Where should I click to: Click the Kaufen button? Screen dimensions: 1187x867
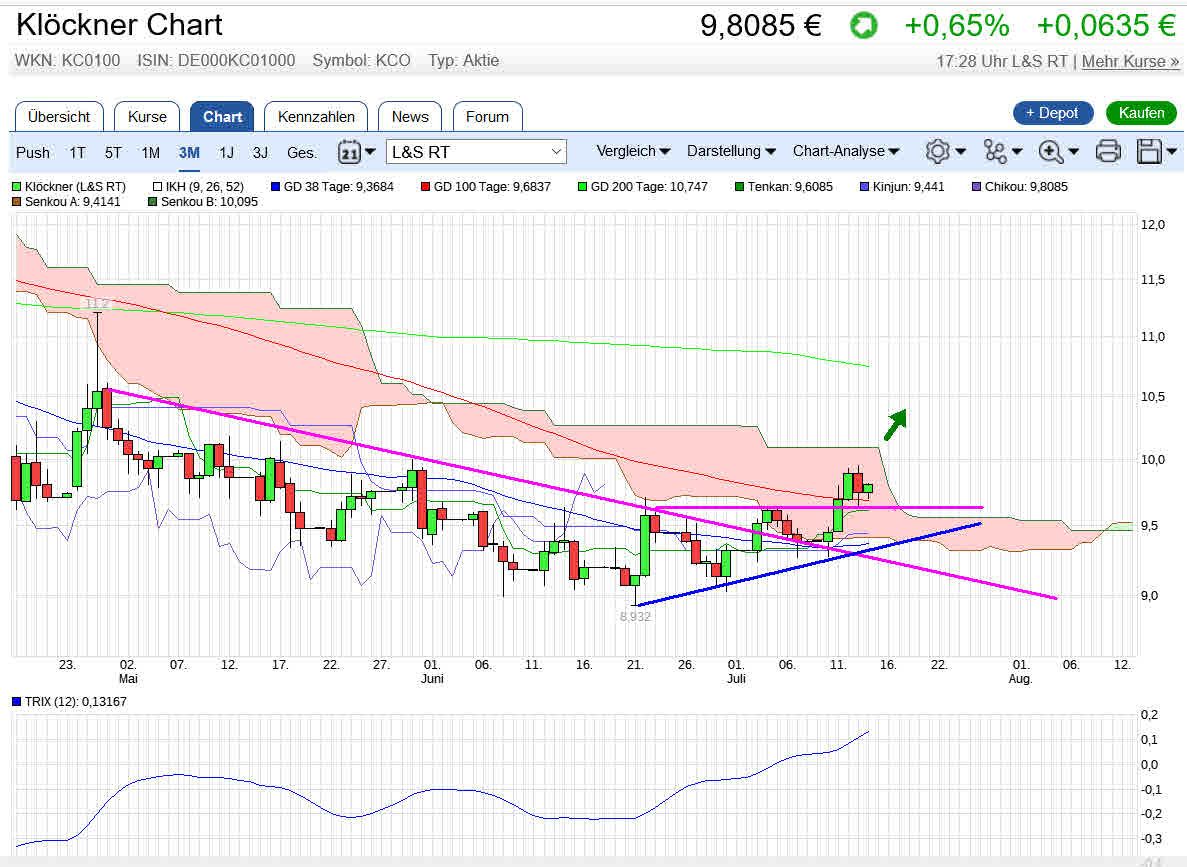click(x=1140, y=113)
